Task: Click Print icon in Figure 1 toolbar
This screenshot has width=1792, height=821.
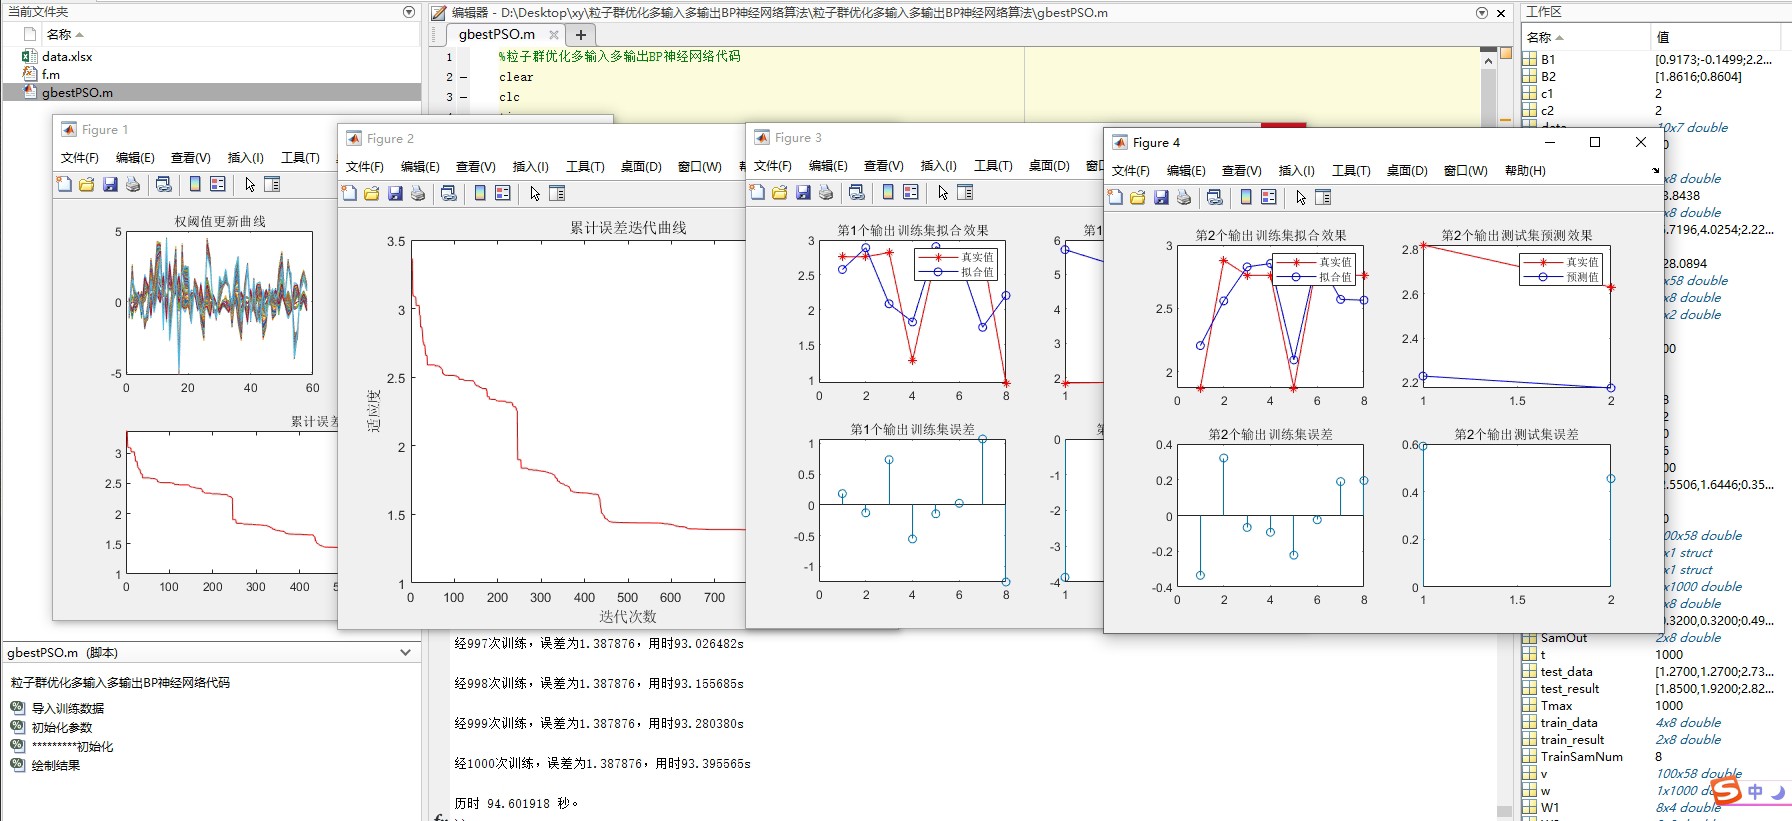Action: (x=133, y=184)
